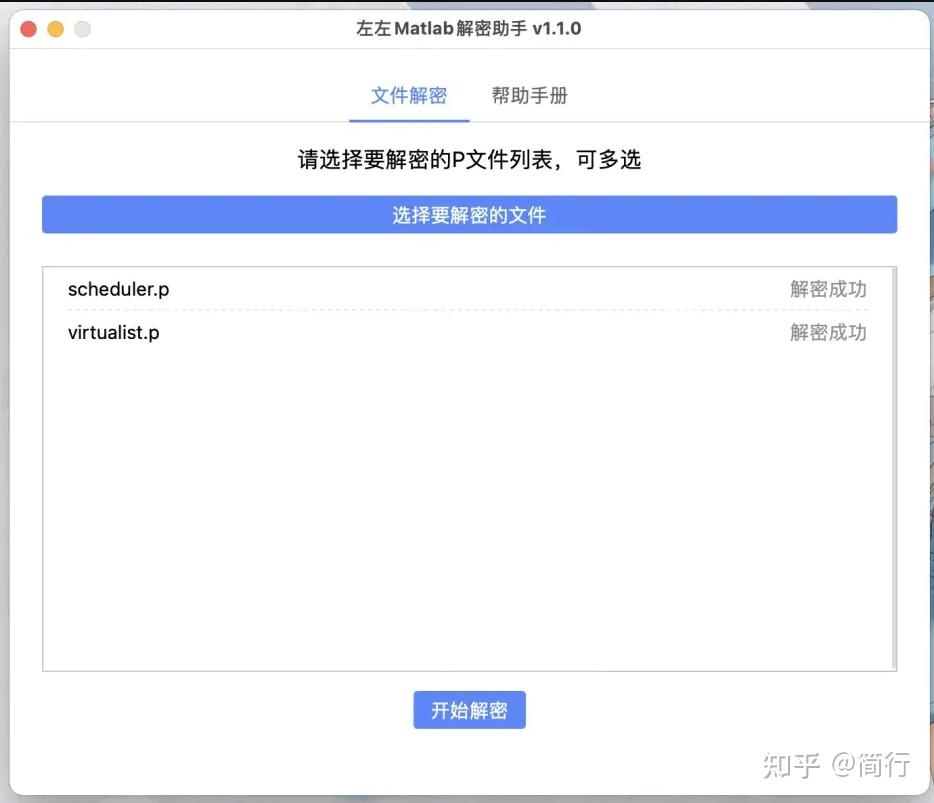Viewport: 934px width, 803px height.
Task: Select virtualist.p in the file list
Action: click(x=114, y=332)
